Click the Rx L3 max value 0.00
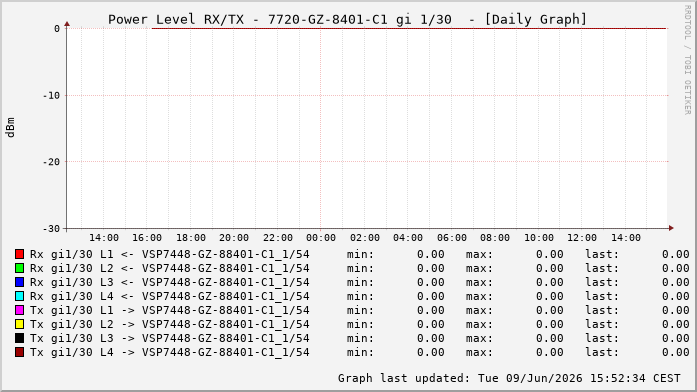 tap(549, 282)
